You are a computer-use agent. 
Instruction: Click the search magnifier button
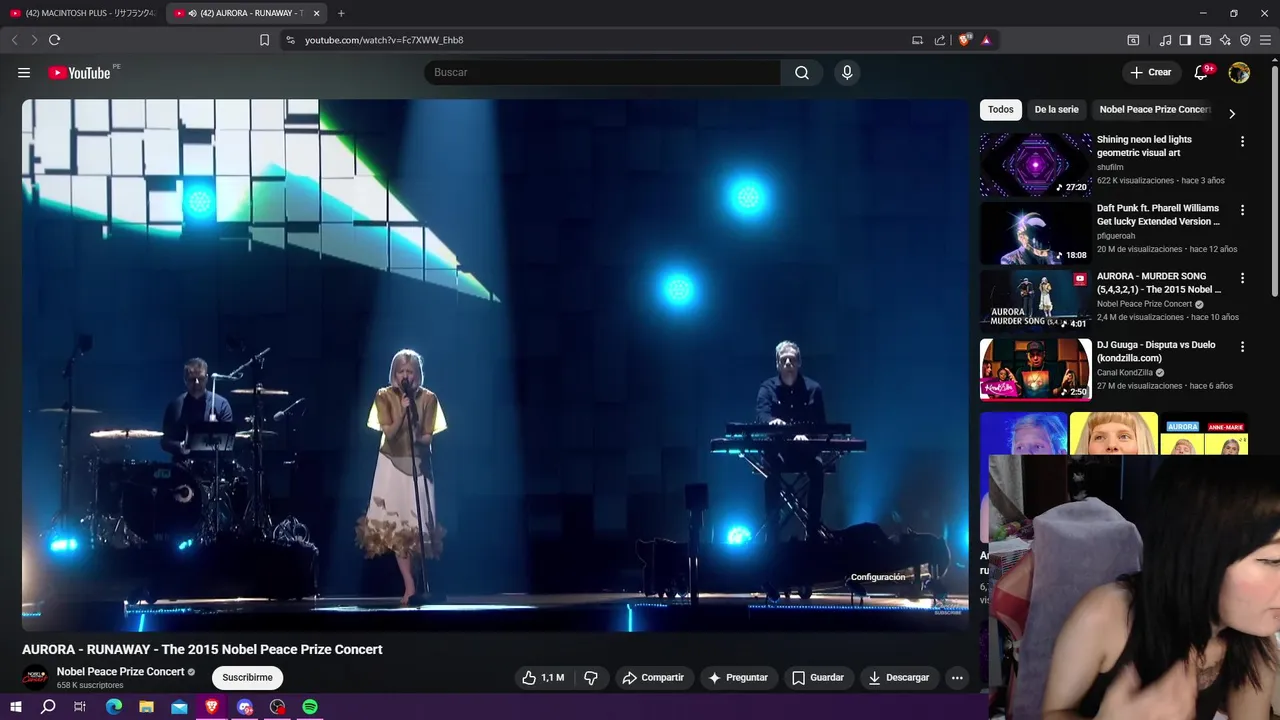point(802,72)
